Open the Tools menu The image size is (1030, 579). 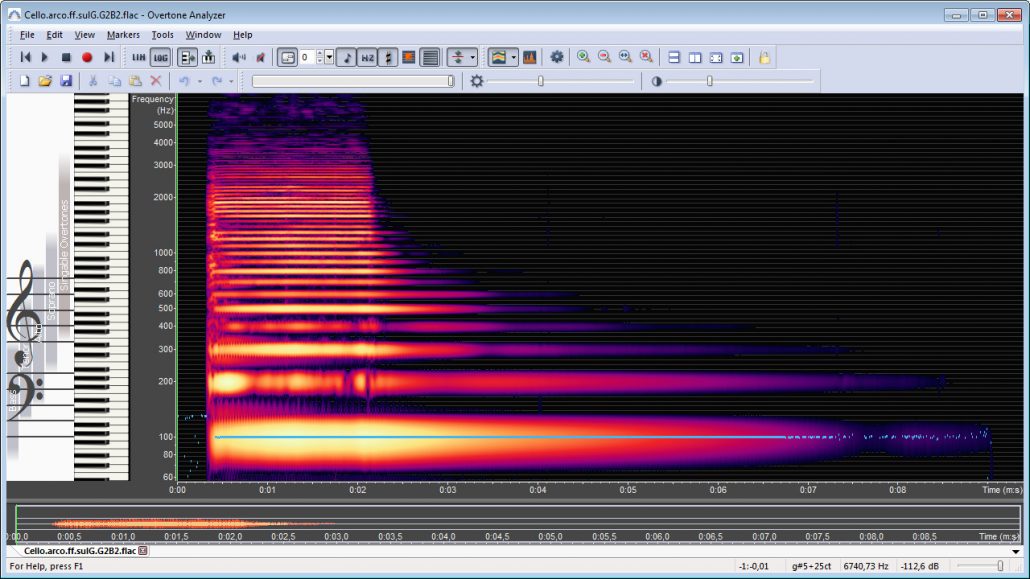click(x=163, y=34)
